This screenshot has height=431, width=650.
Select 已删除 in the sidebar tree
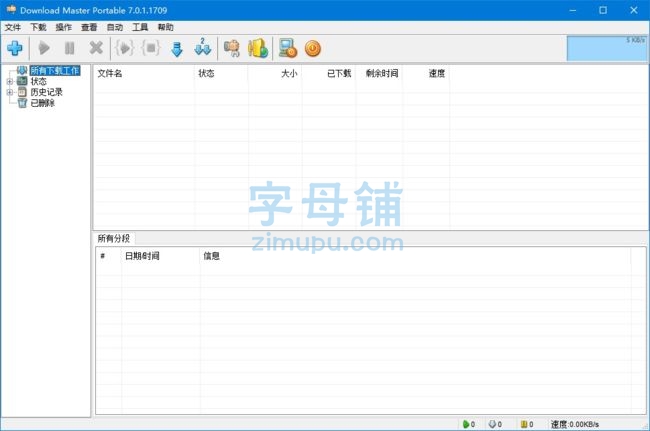(43, 103)
